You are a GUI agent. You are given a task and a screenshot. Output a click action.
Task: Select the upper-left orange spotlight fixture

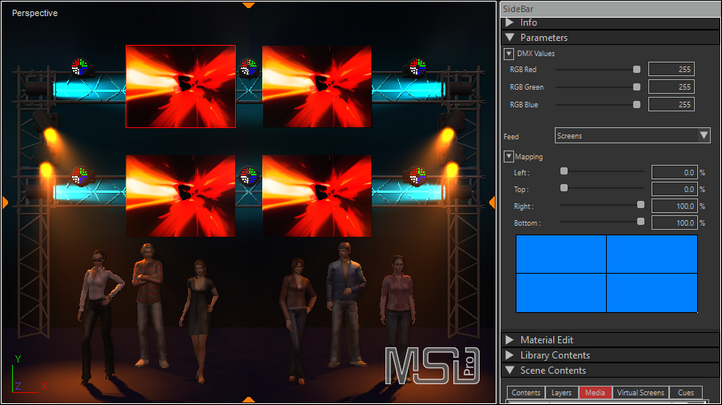[47, 126]
